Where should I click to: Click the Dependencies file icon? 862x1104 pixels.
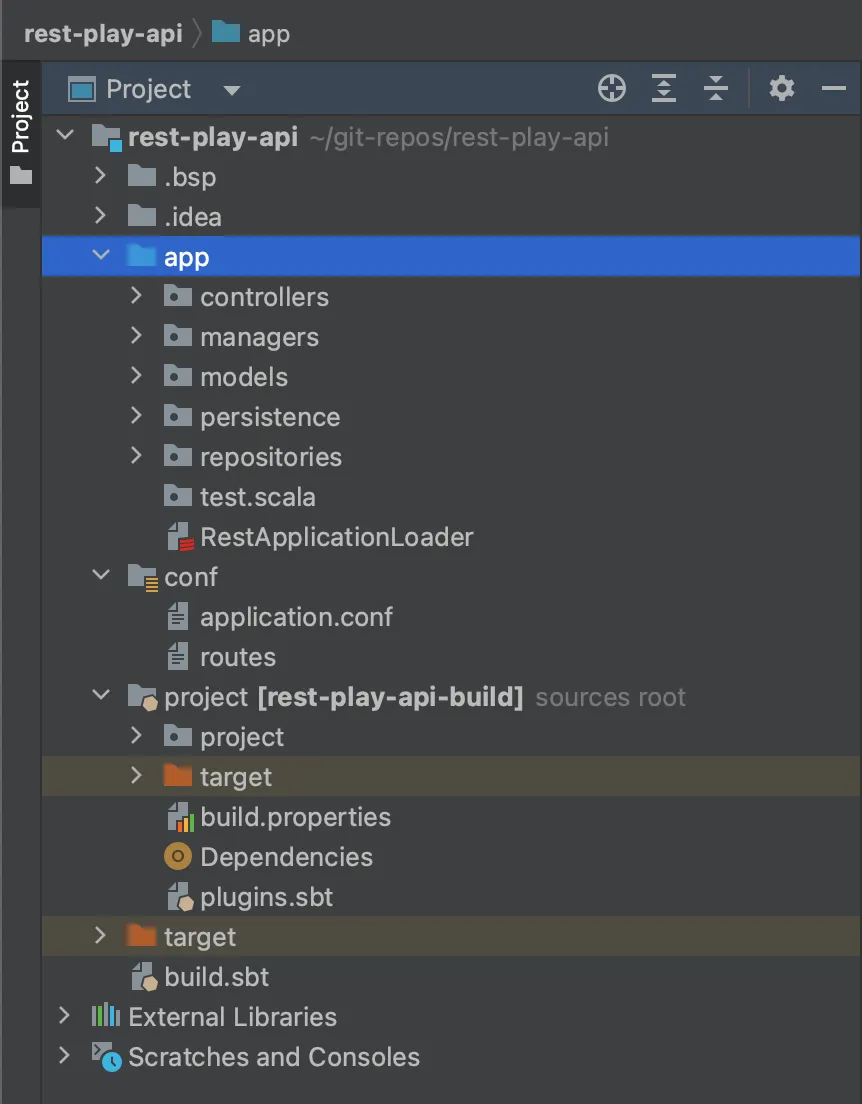pyautogui.click(x=178, y=857)
